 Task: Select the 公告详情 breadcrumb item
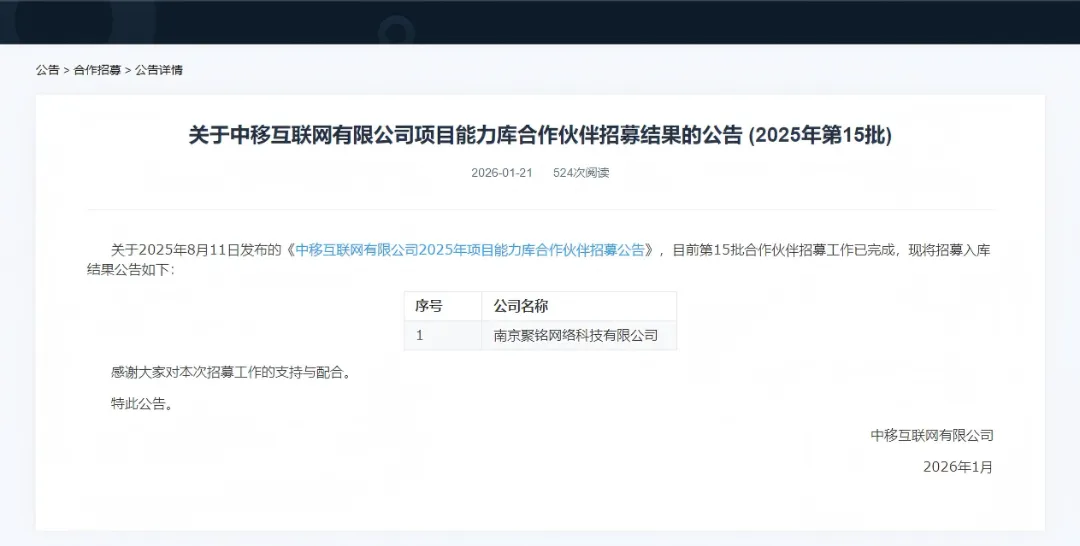pyautogui.click(x=159, y=70)
